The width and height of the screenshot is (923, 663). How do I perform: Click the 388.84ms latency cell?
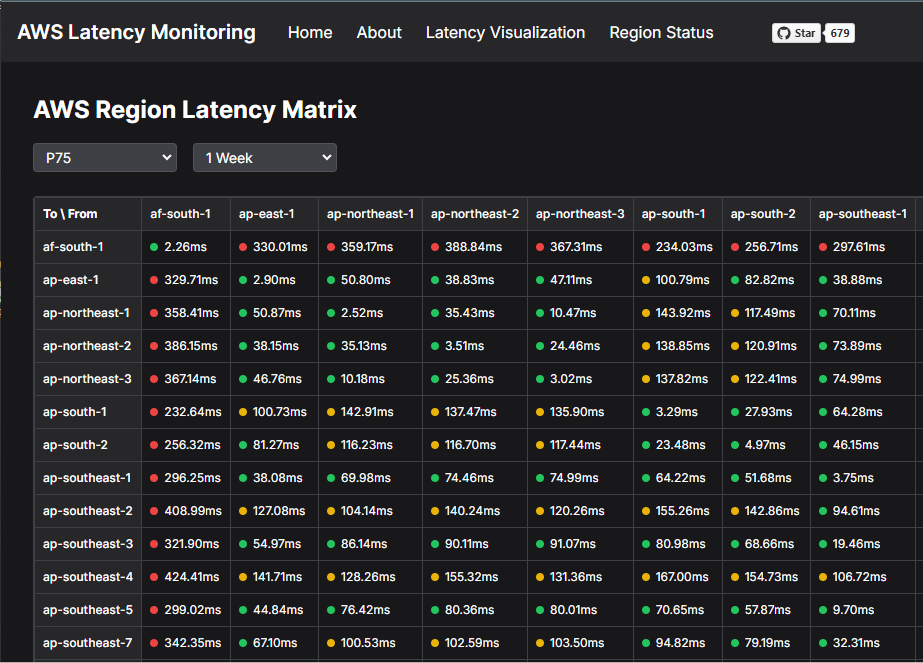click(x=474, y=247)
